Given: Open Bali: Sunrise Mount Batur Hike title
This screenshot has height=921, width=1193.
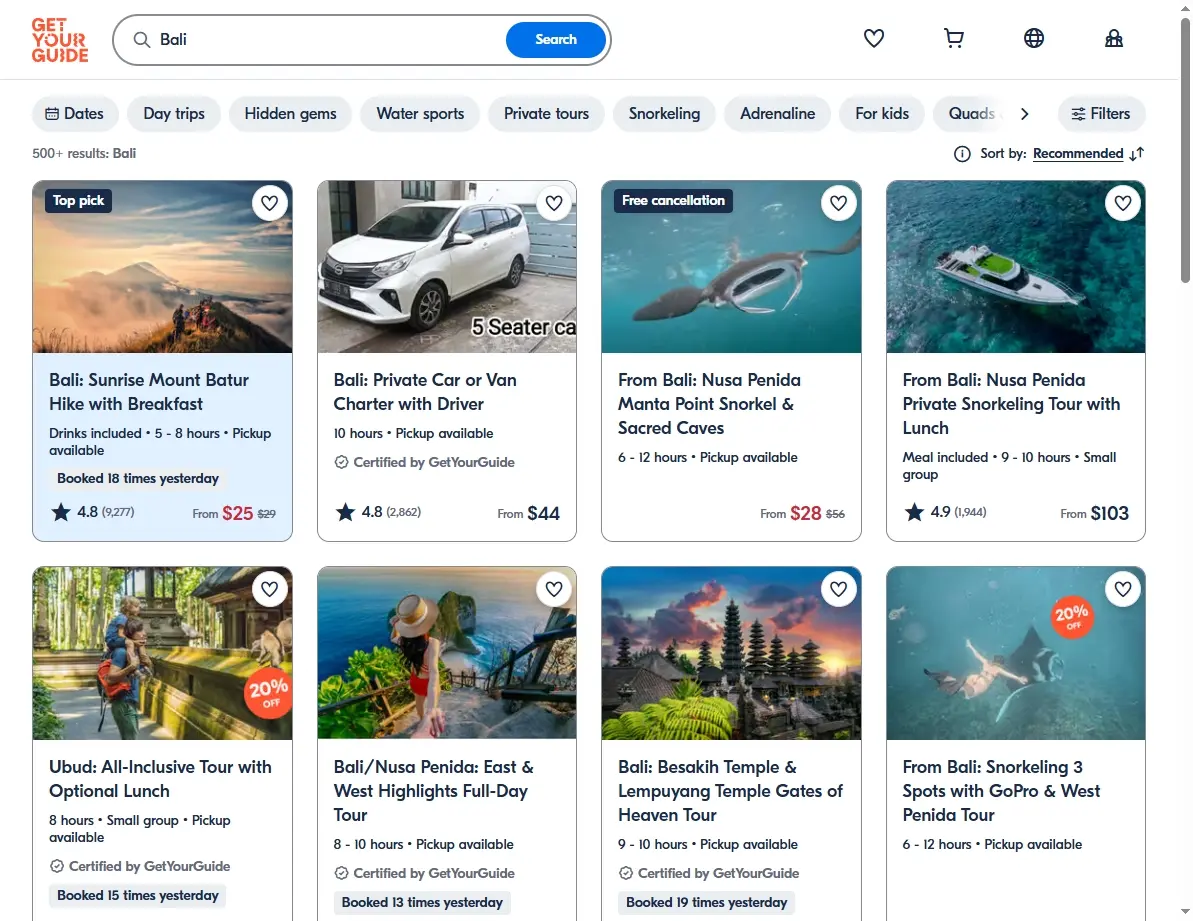Looking at the screenshot, I should [x=149, y=392].
